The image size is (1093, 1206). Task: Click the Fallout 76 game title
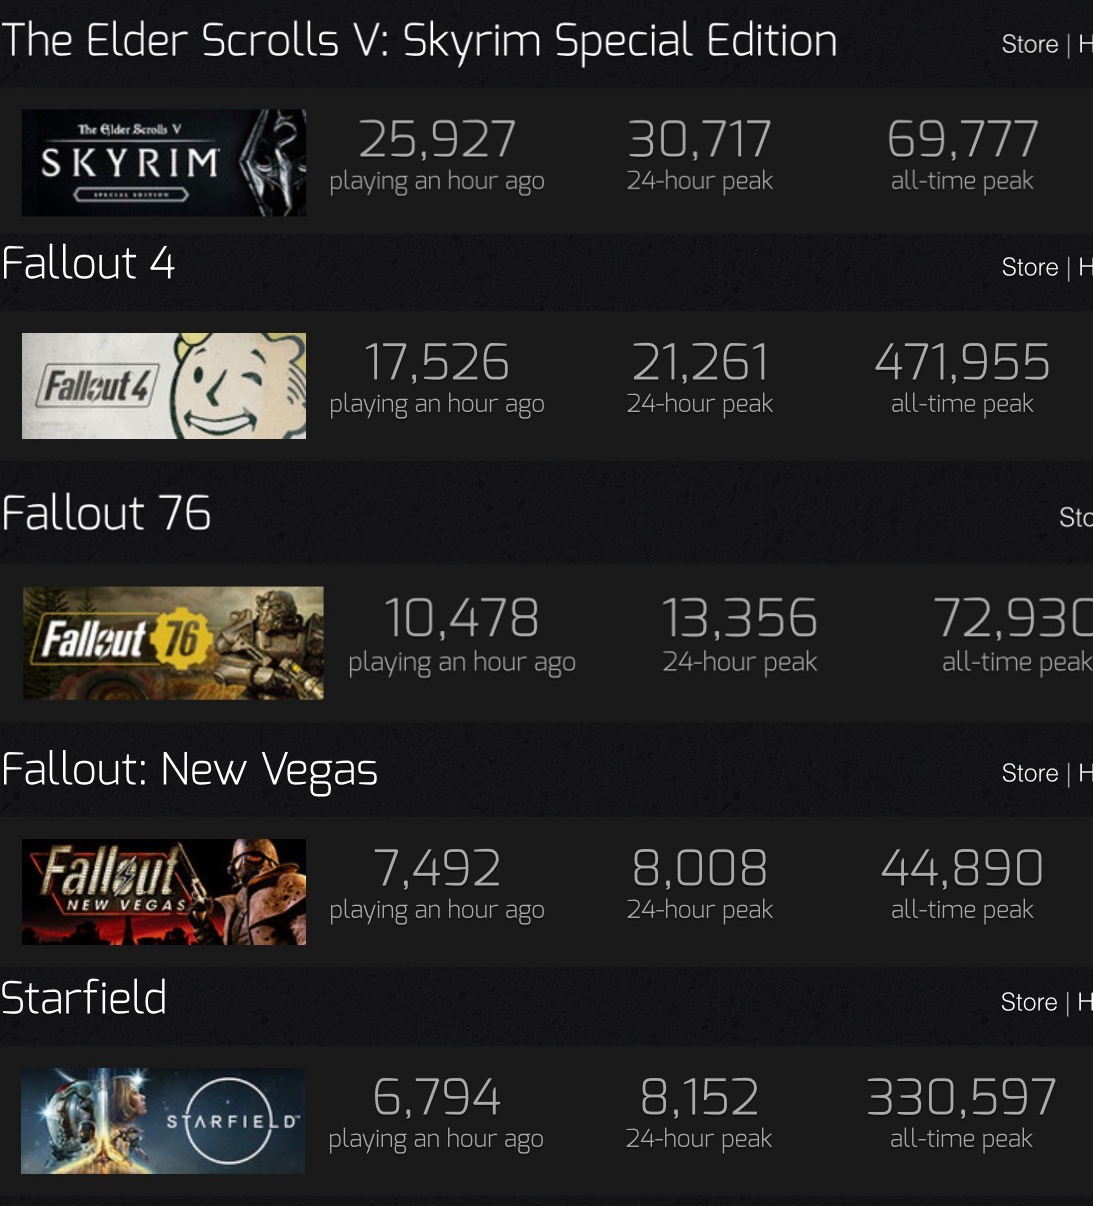tap(106, 513)
